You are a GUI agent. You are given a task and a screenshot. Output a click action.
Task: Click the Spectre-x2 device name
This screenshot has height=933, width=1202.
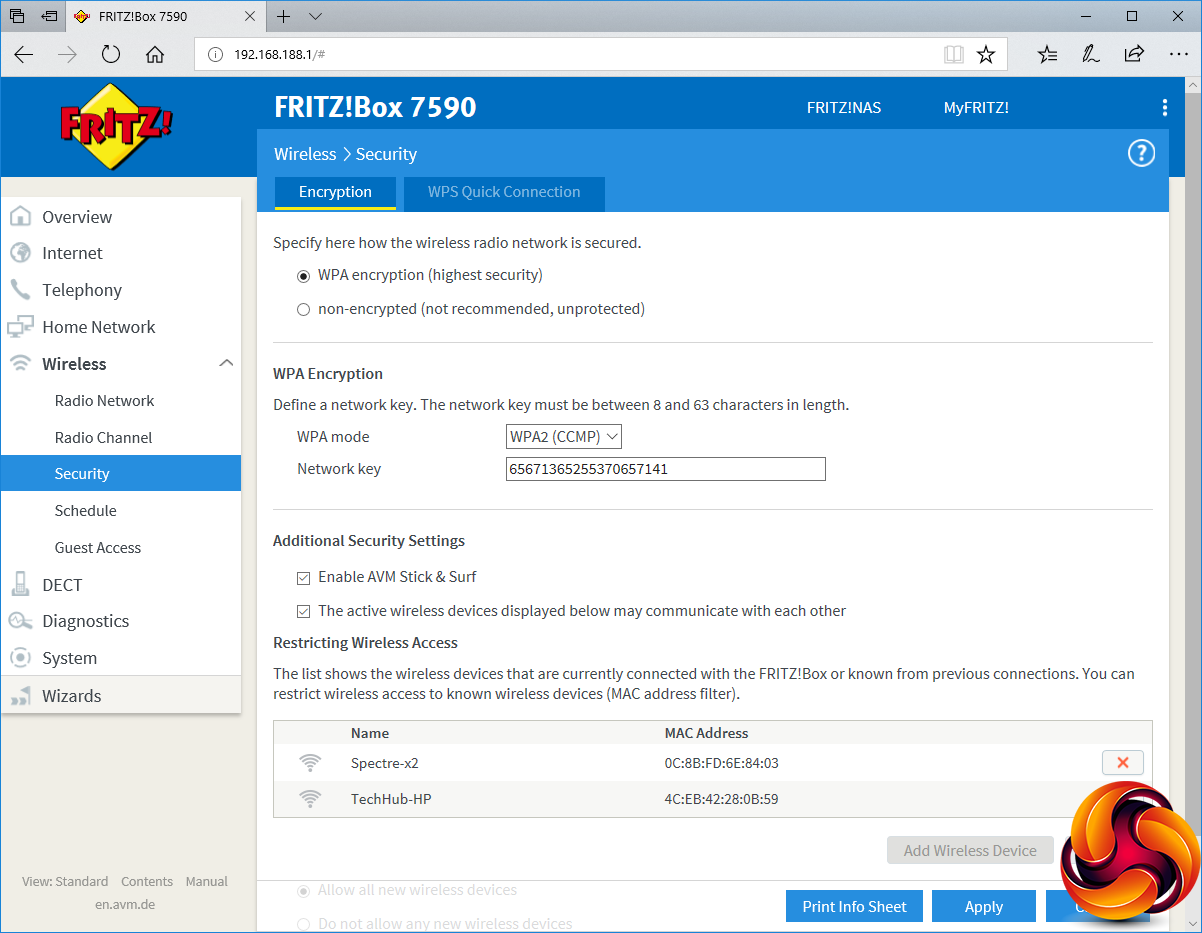385,763
